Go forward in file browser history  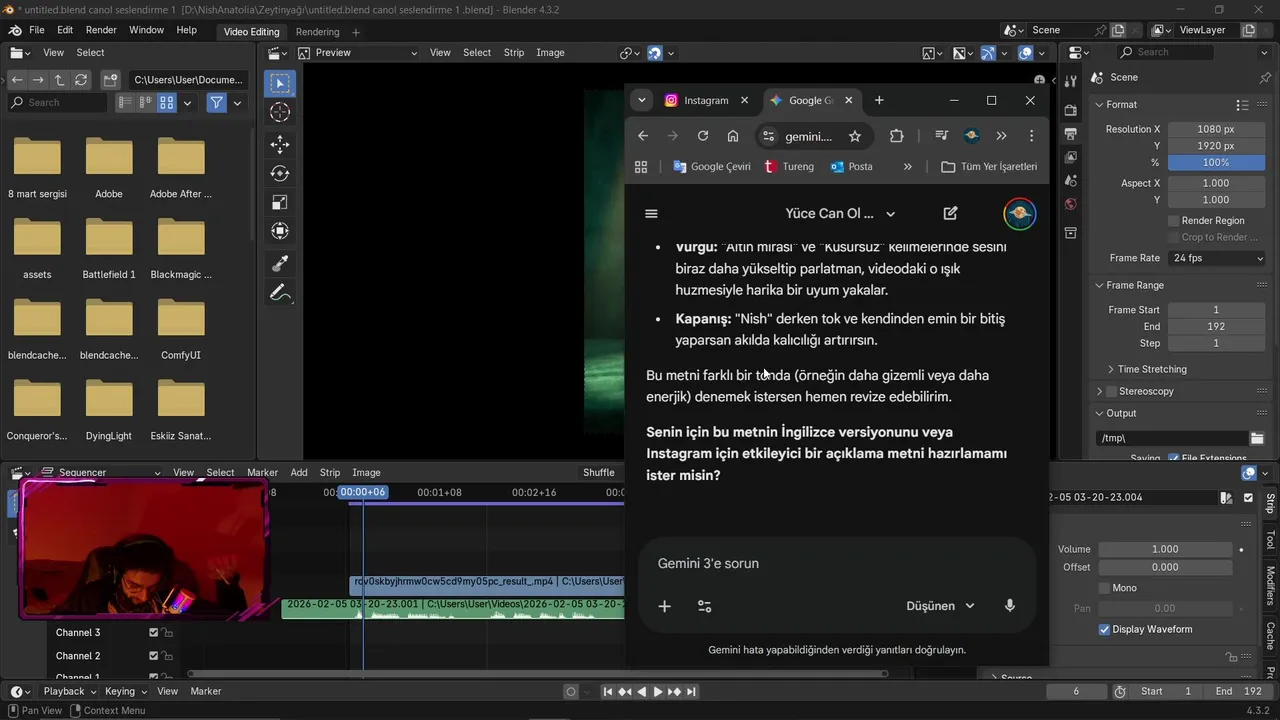[x=38, y=79]
